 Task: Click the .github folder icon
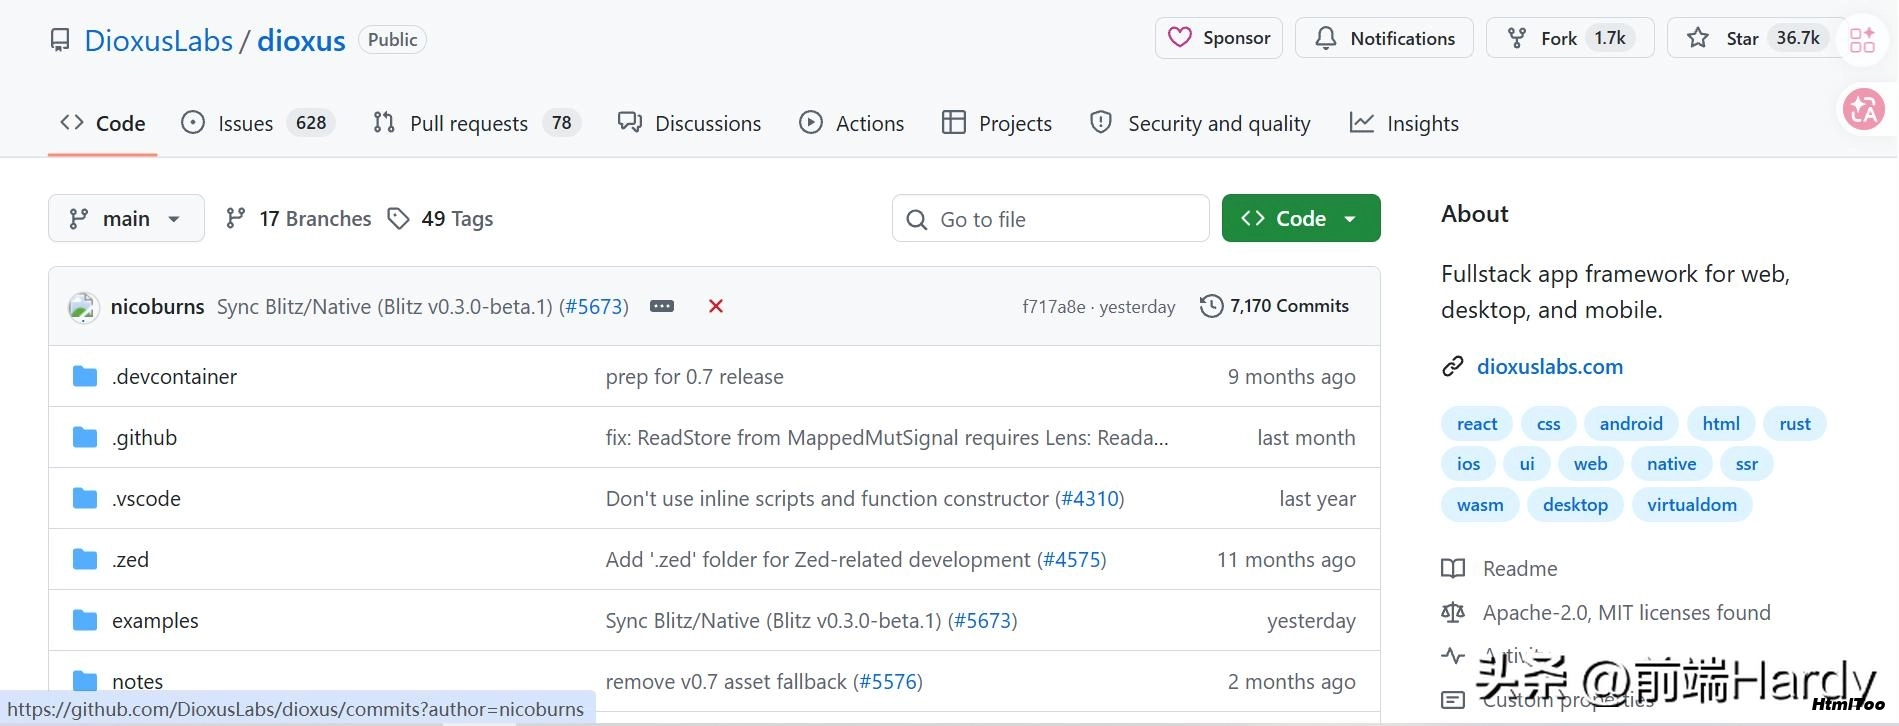click(85, 437)
